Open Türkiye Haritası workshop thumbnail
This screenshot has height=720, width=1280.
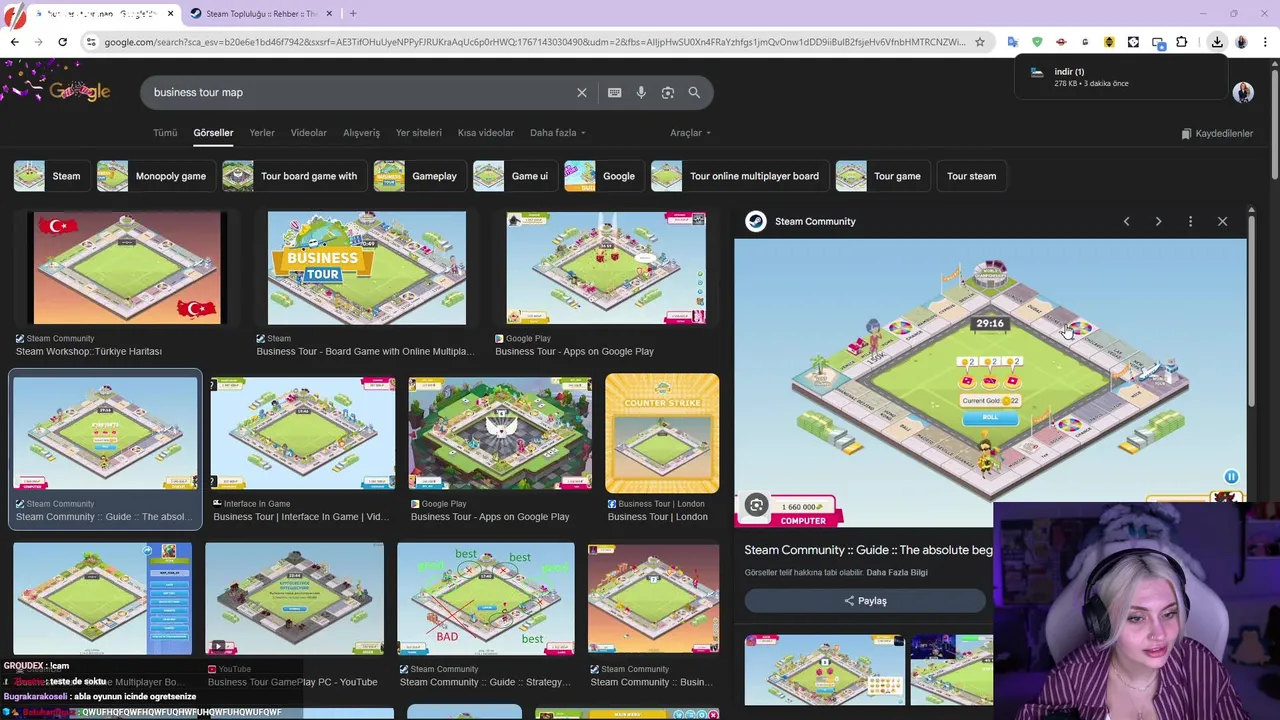point(127,267)
